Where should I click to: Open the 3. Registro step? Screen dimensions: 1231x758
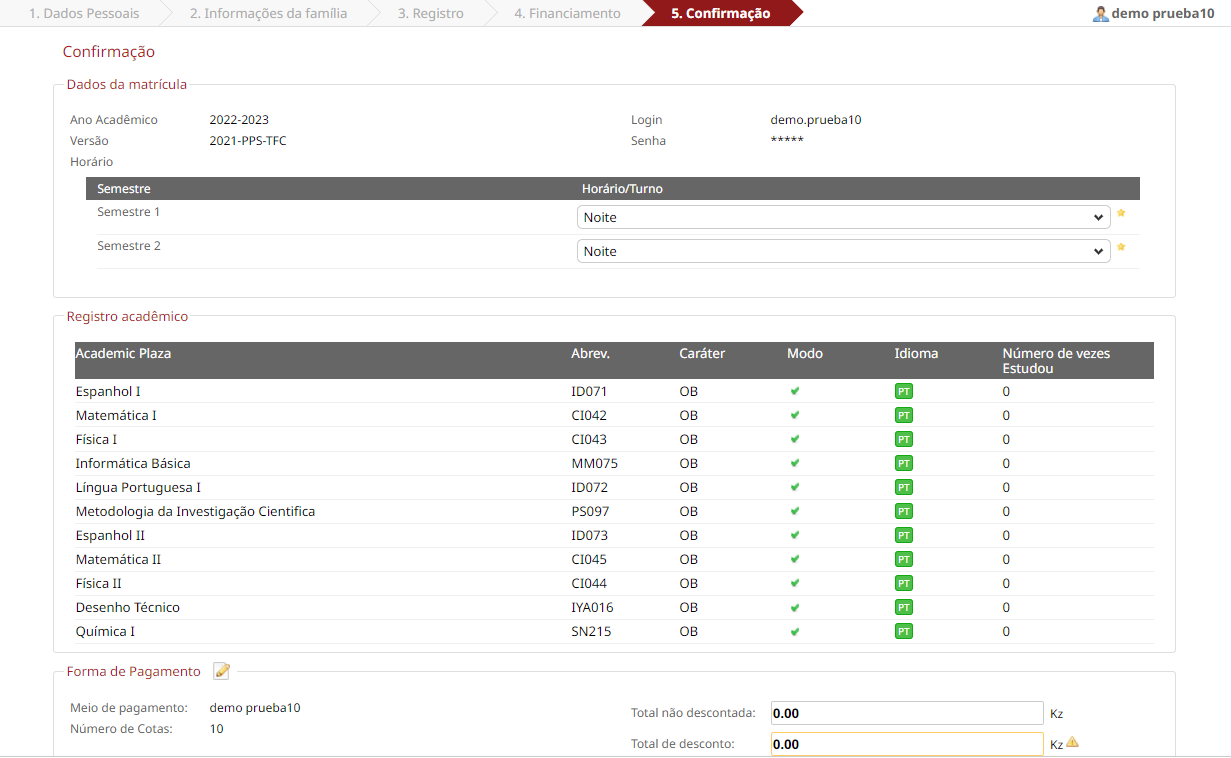430,14
